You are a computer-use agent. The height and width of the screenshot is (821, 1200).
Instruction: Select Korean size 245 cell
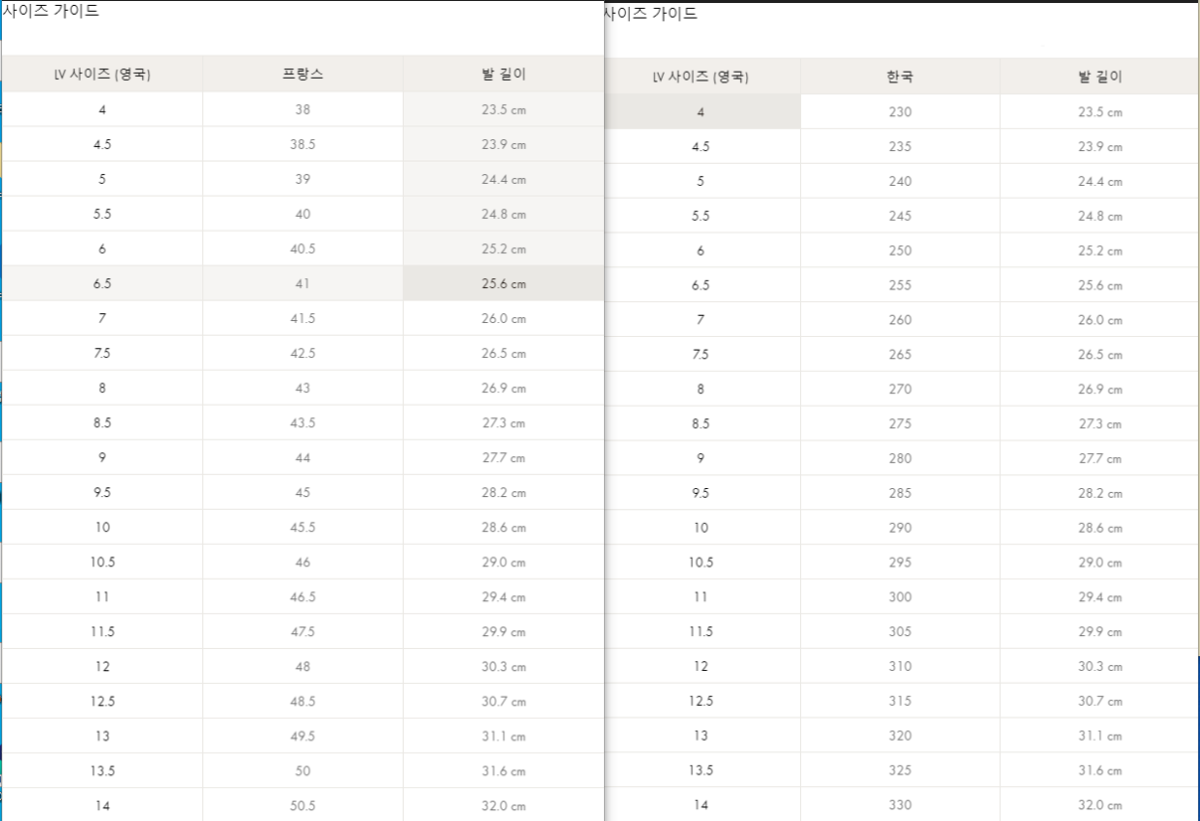900,216
